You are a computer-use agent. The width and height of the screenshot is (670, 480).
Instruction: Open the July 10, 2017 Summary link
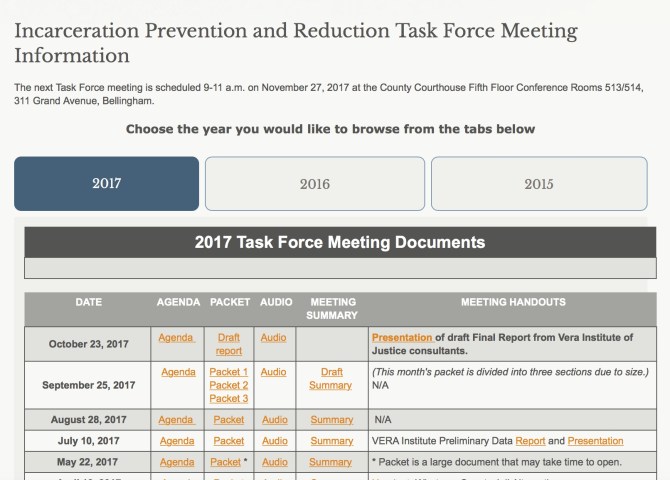(x=332, y=441)
